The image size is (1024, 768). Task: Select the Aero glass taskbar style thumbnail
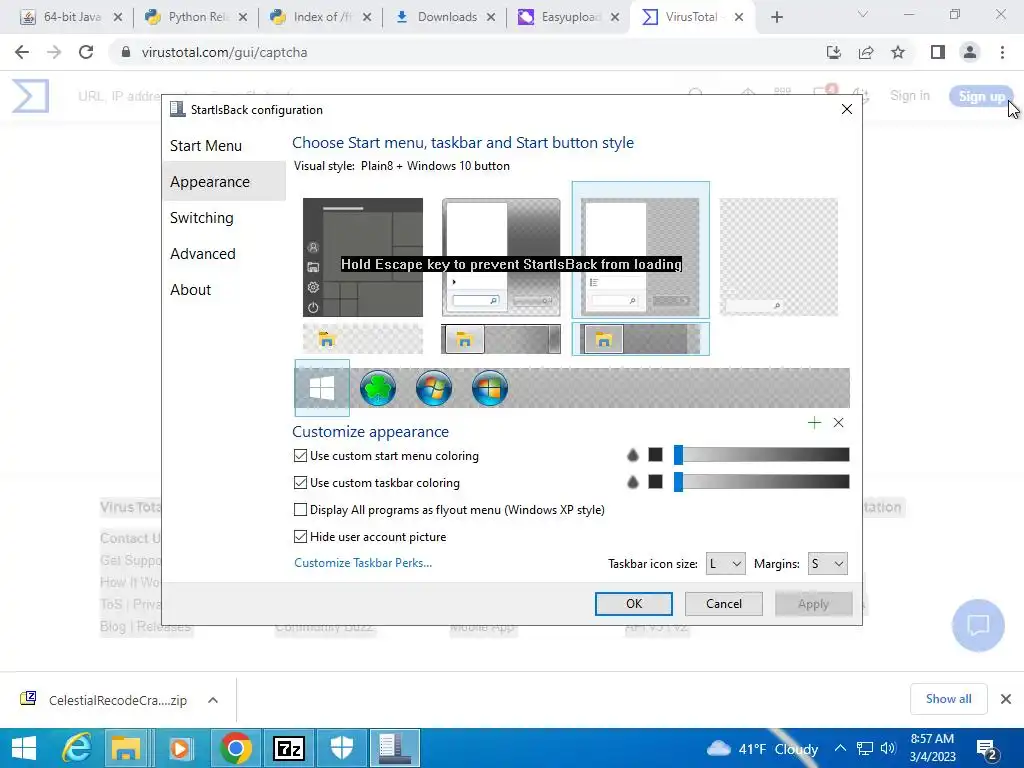[501, 339]
